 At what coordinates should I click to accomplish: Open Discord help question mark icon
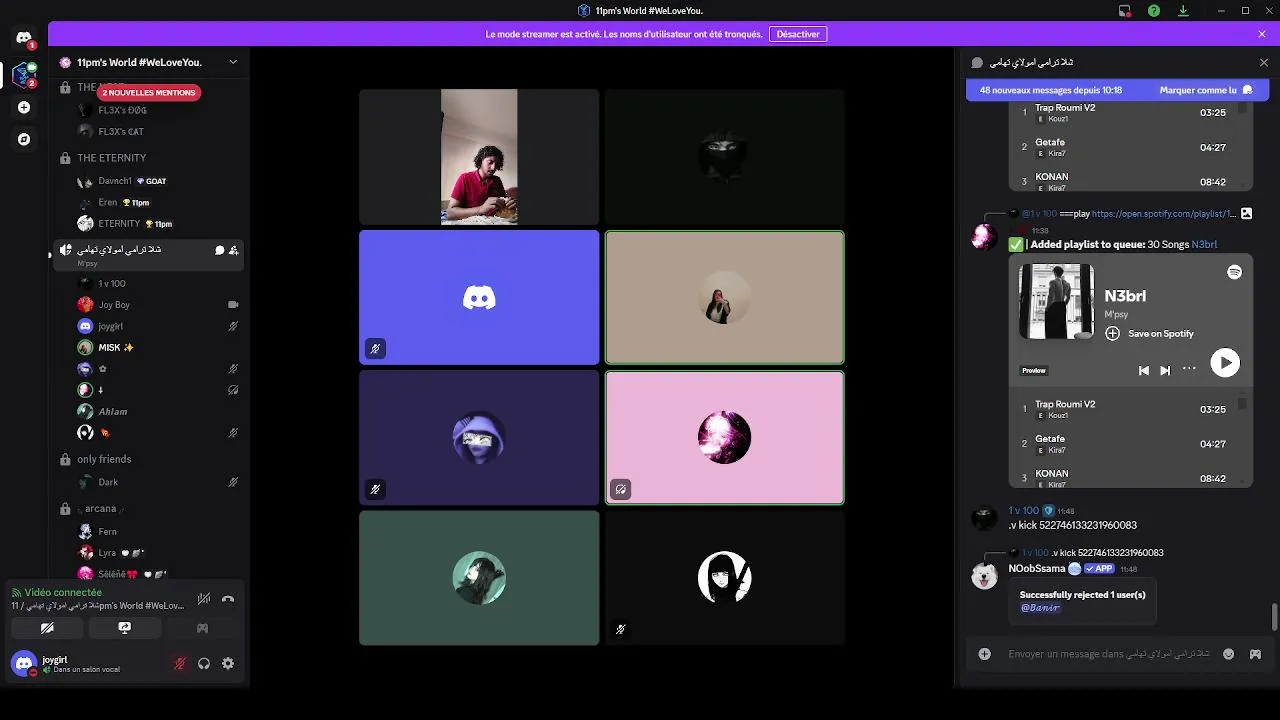tap(1154, 11)
